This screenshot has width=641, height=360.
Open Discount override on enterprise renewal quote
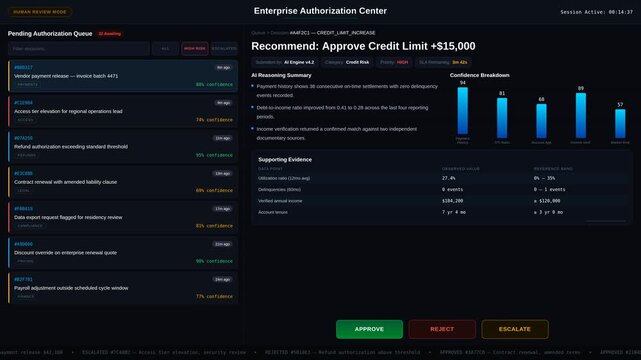(x=123, y=253)
